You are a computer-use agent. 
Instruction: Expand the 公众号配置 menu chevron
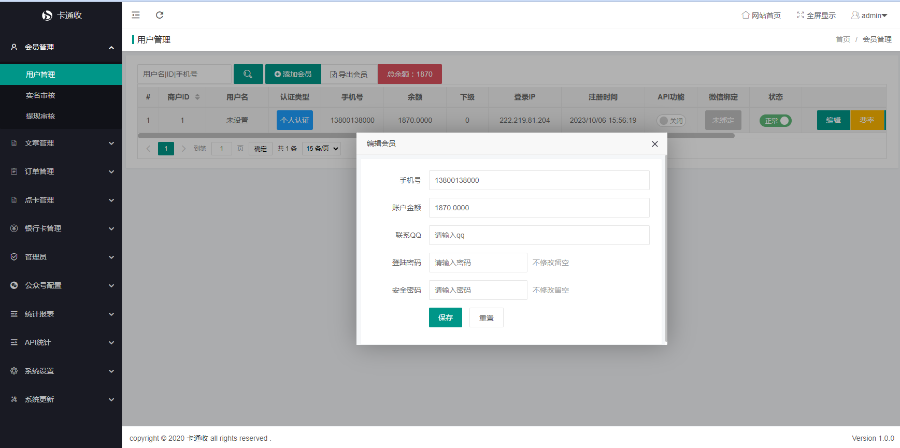[x=111, y=285]
